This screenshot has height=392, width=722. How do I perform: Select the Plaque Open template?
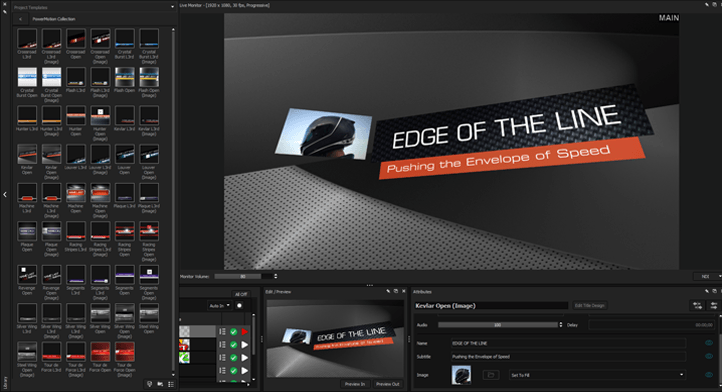tap(27, 237)
